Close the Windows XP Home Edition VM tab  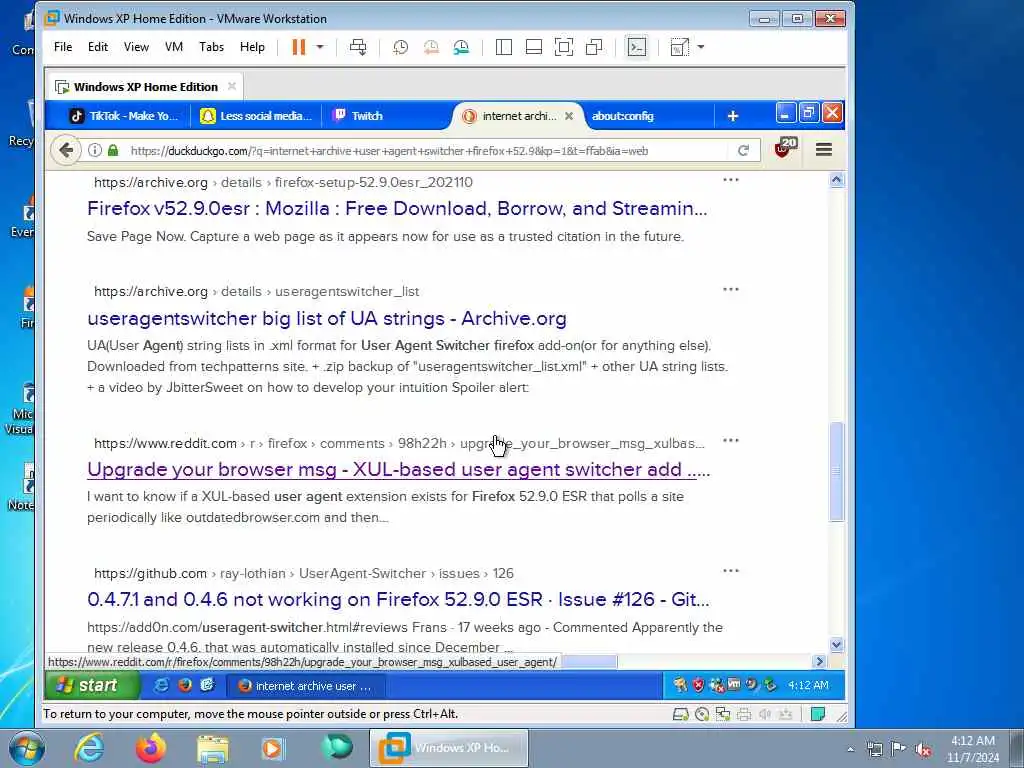coord(232,86)
